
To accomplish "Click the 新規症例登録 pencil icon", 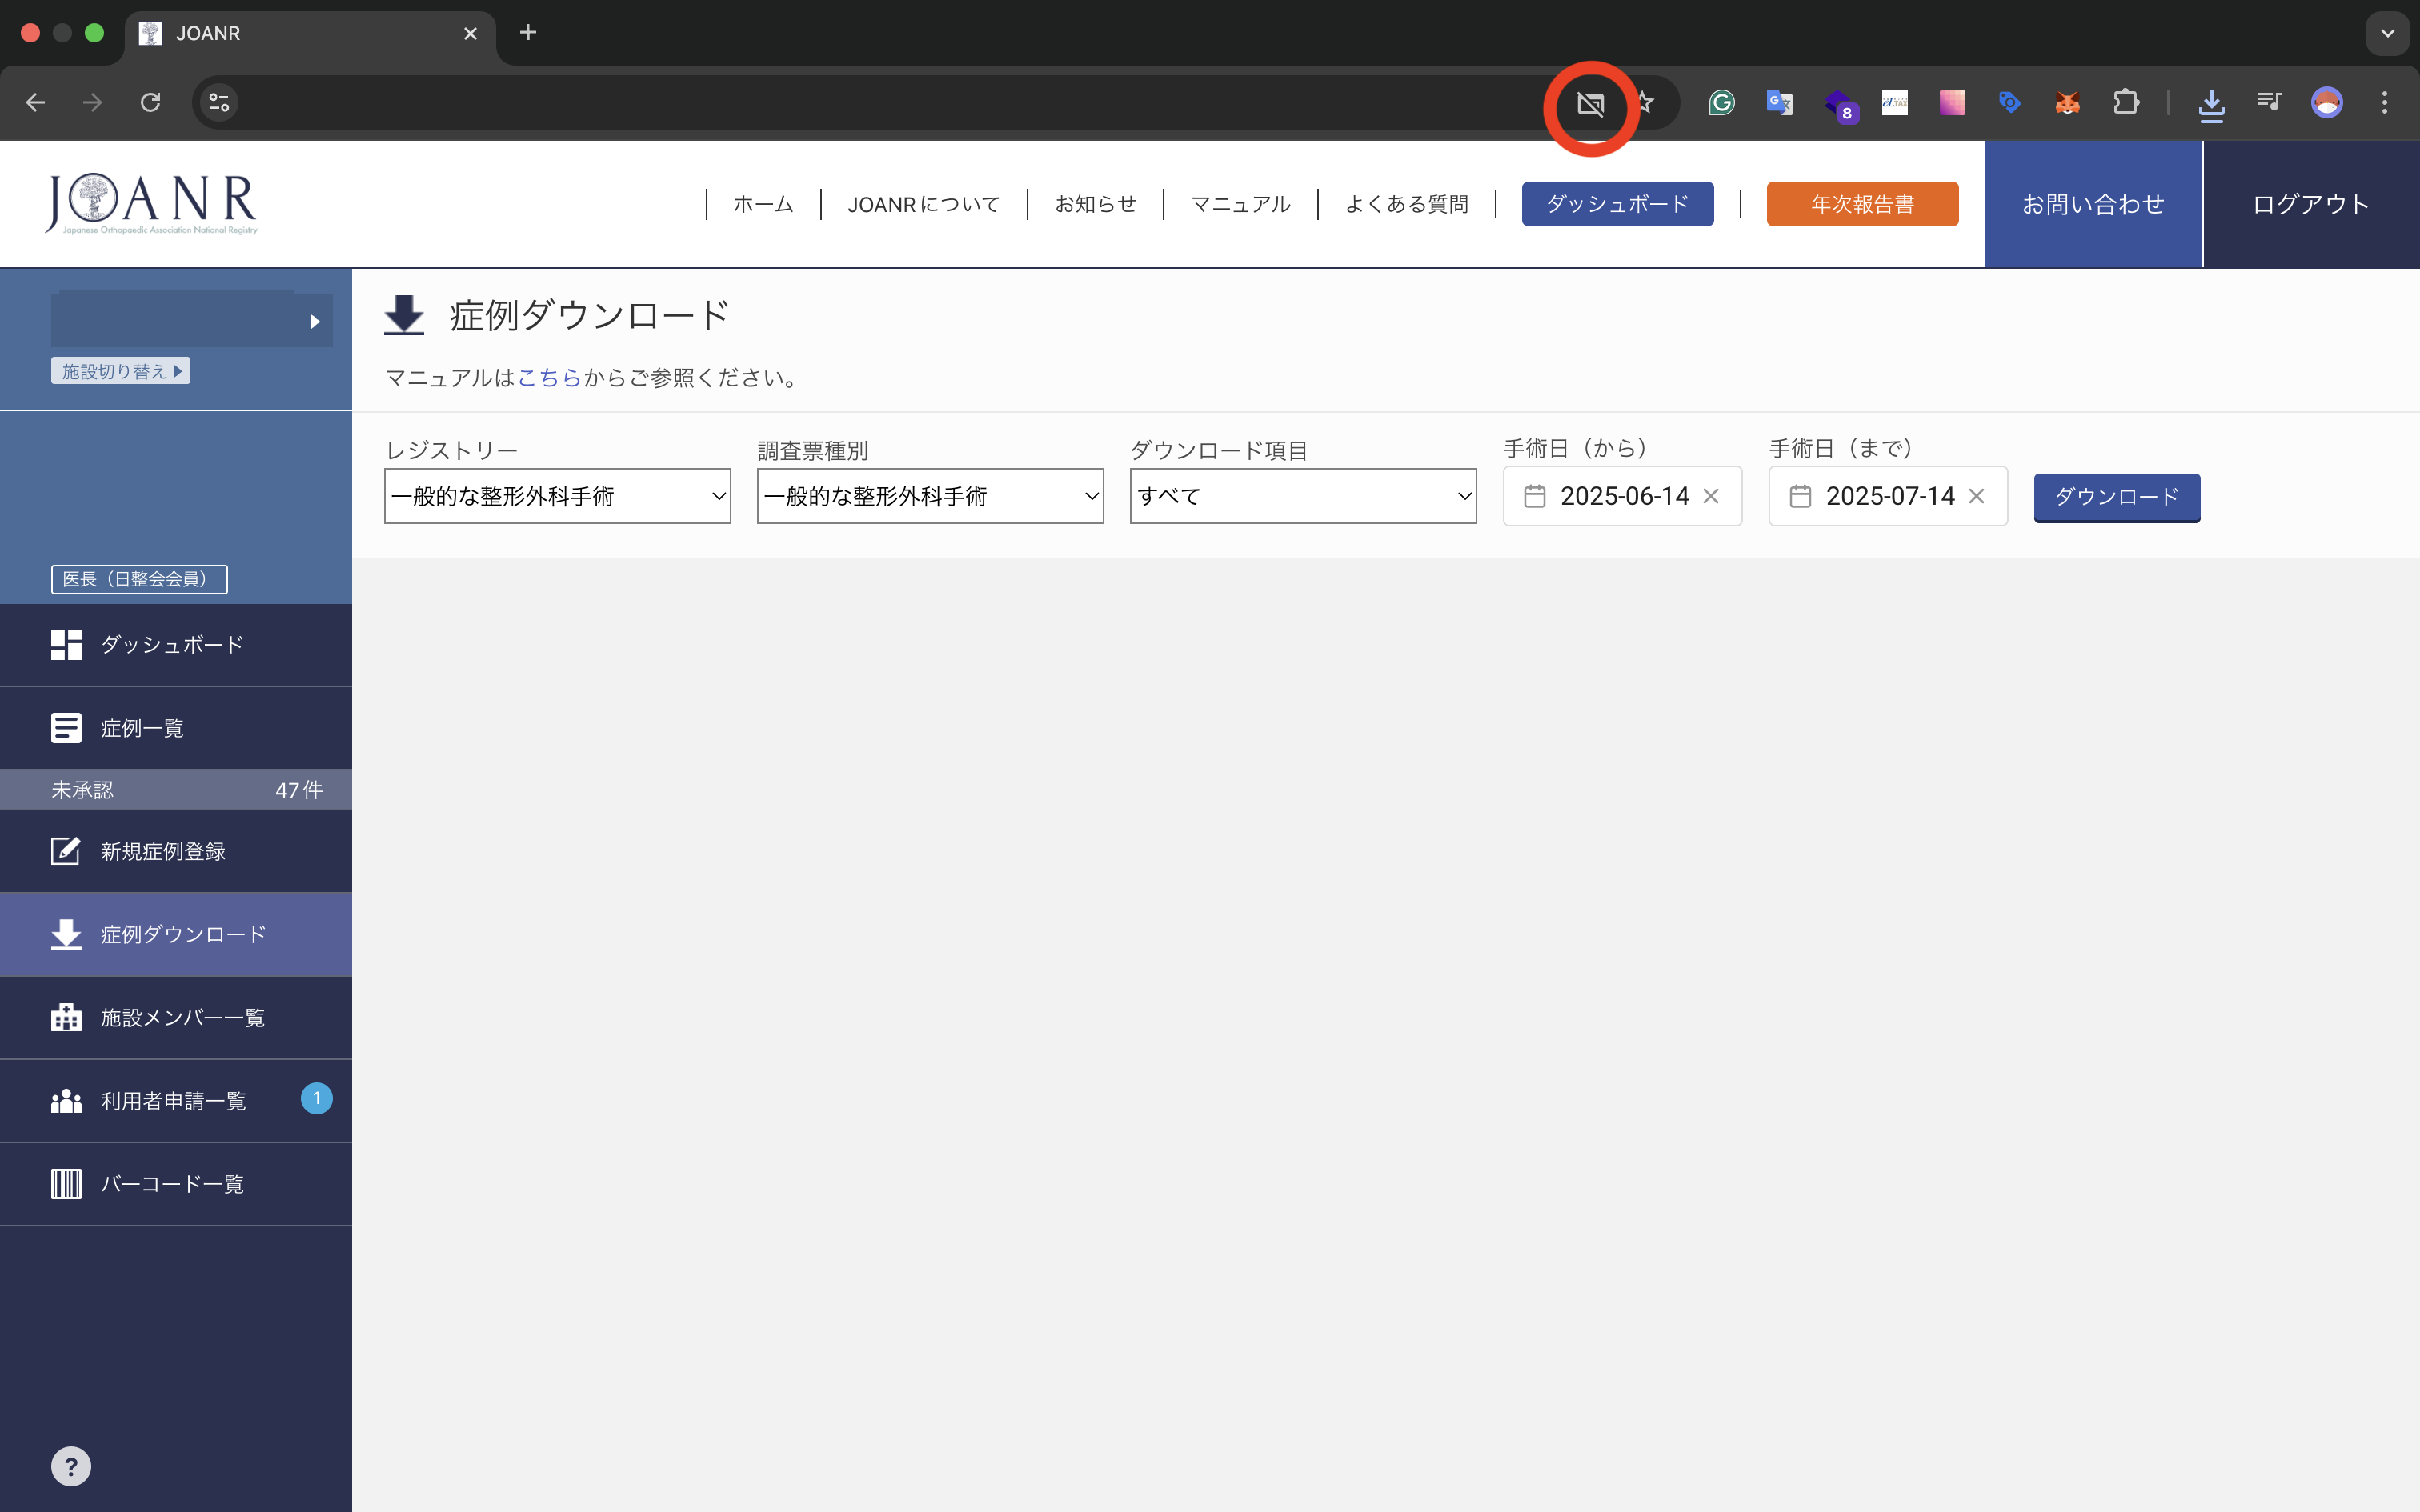I will click(x=66, y=851).
